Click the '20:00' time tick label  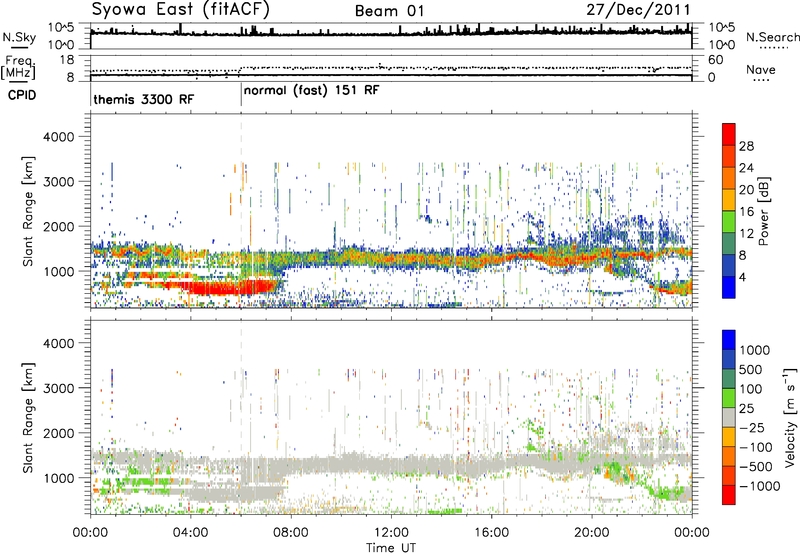click(x=591, y=533)
